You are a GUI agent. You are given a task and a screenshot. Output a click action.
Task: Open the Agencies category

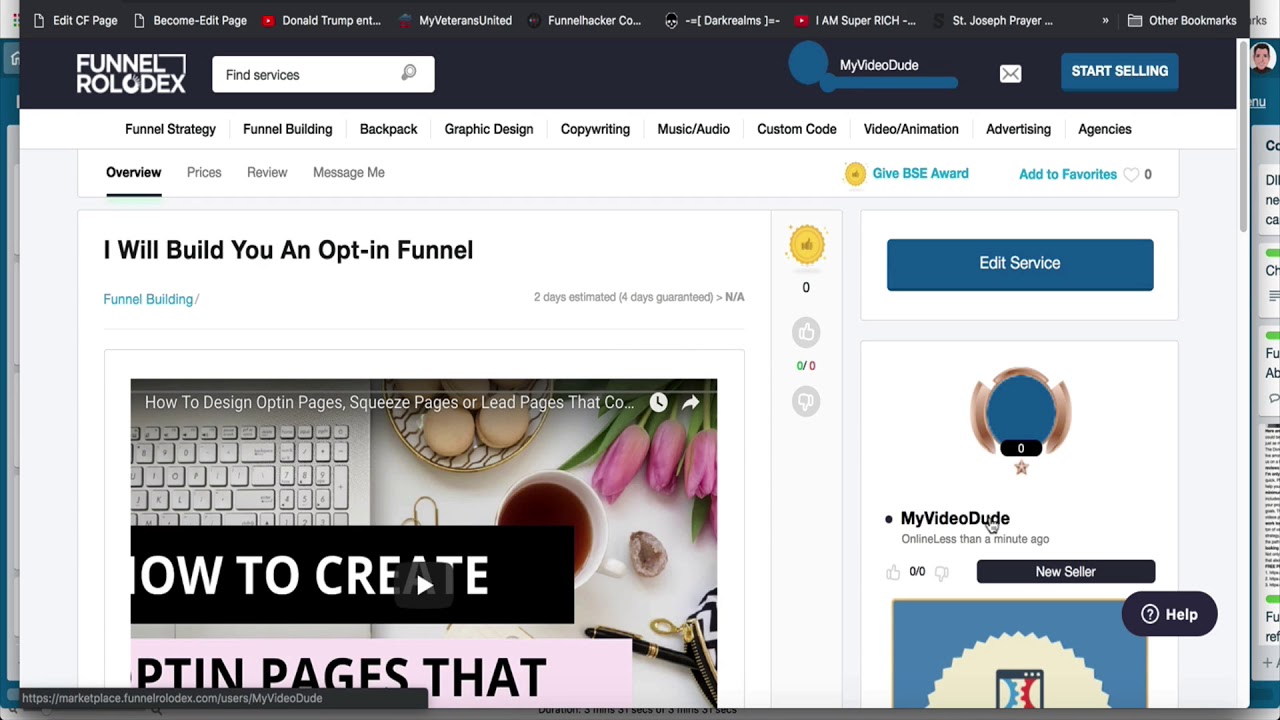[x=1104, y=129]
